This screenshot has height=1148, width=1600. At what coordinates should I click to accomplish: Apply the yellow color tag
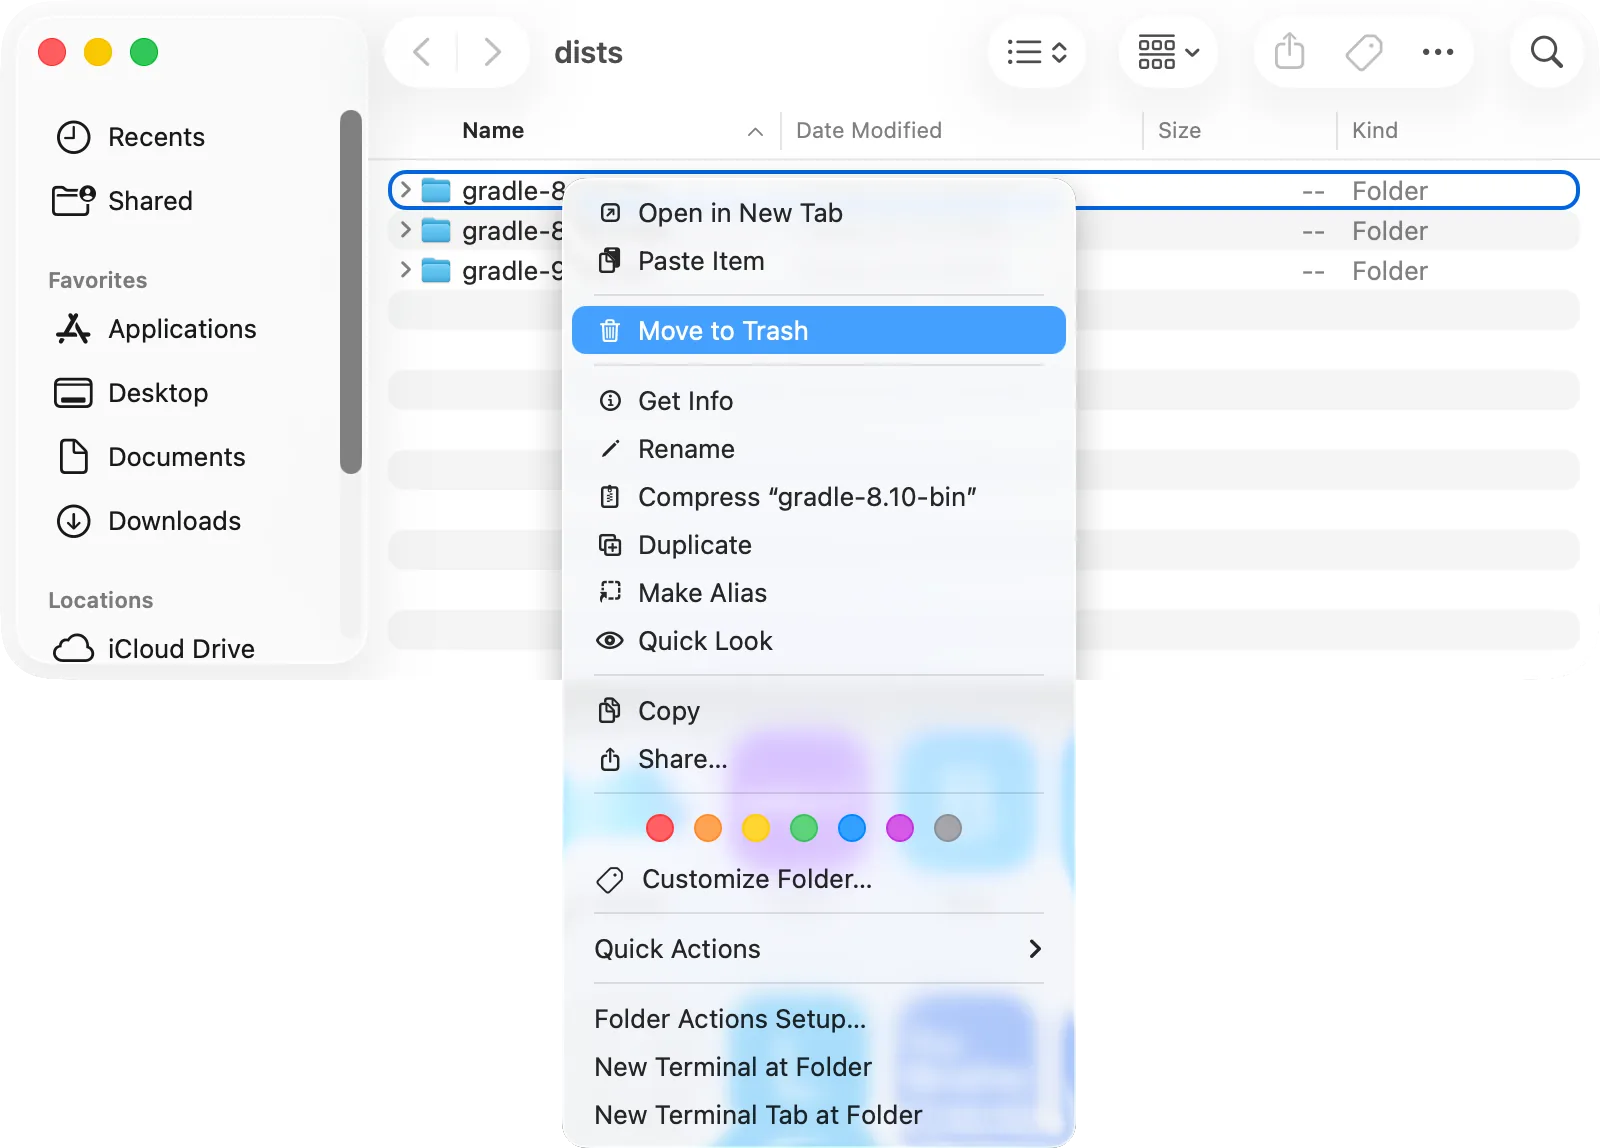pyautogui.click(x=756, y=828)
